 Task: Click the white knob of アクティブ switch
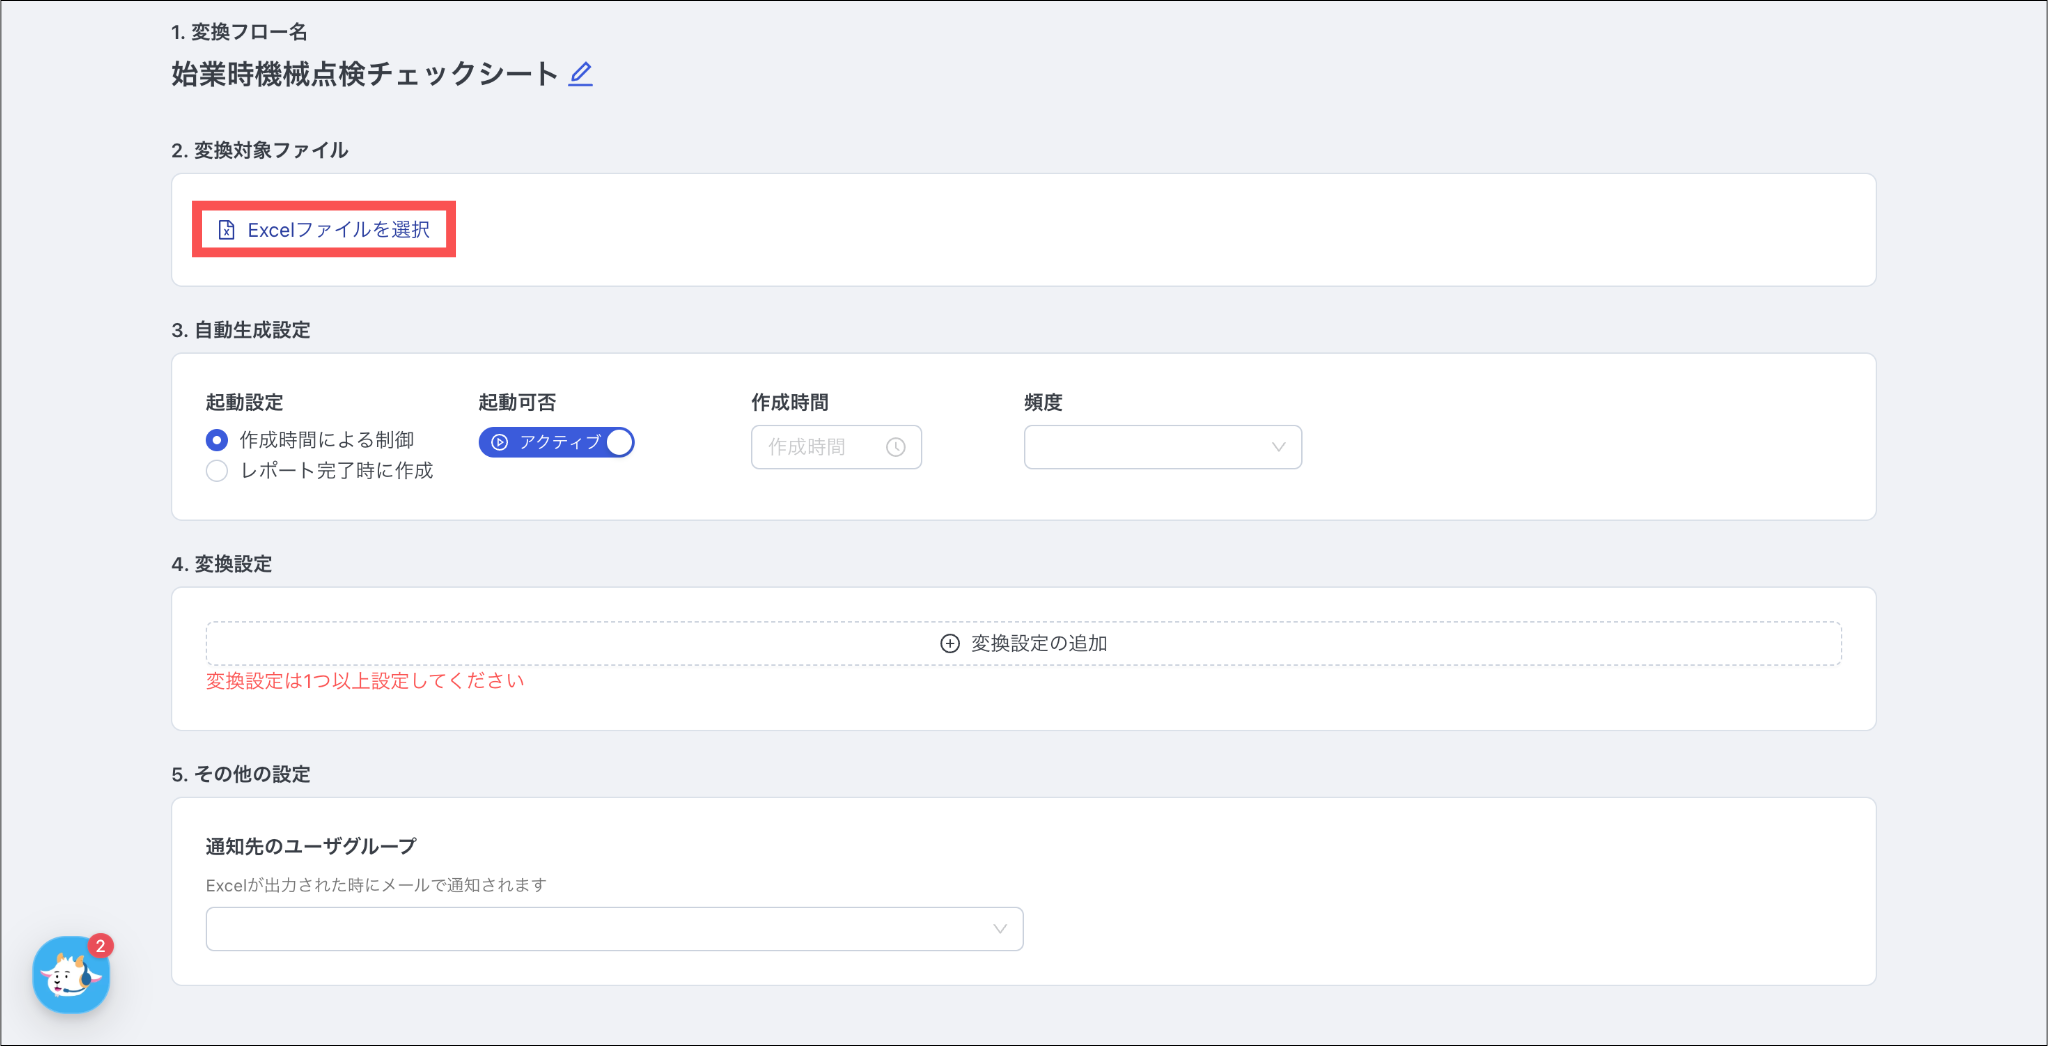pos(619,442)
